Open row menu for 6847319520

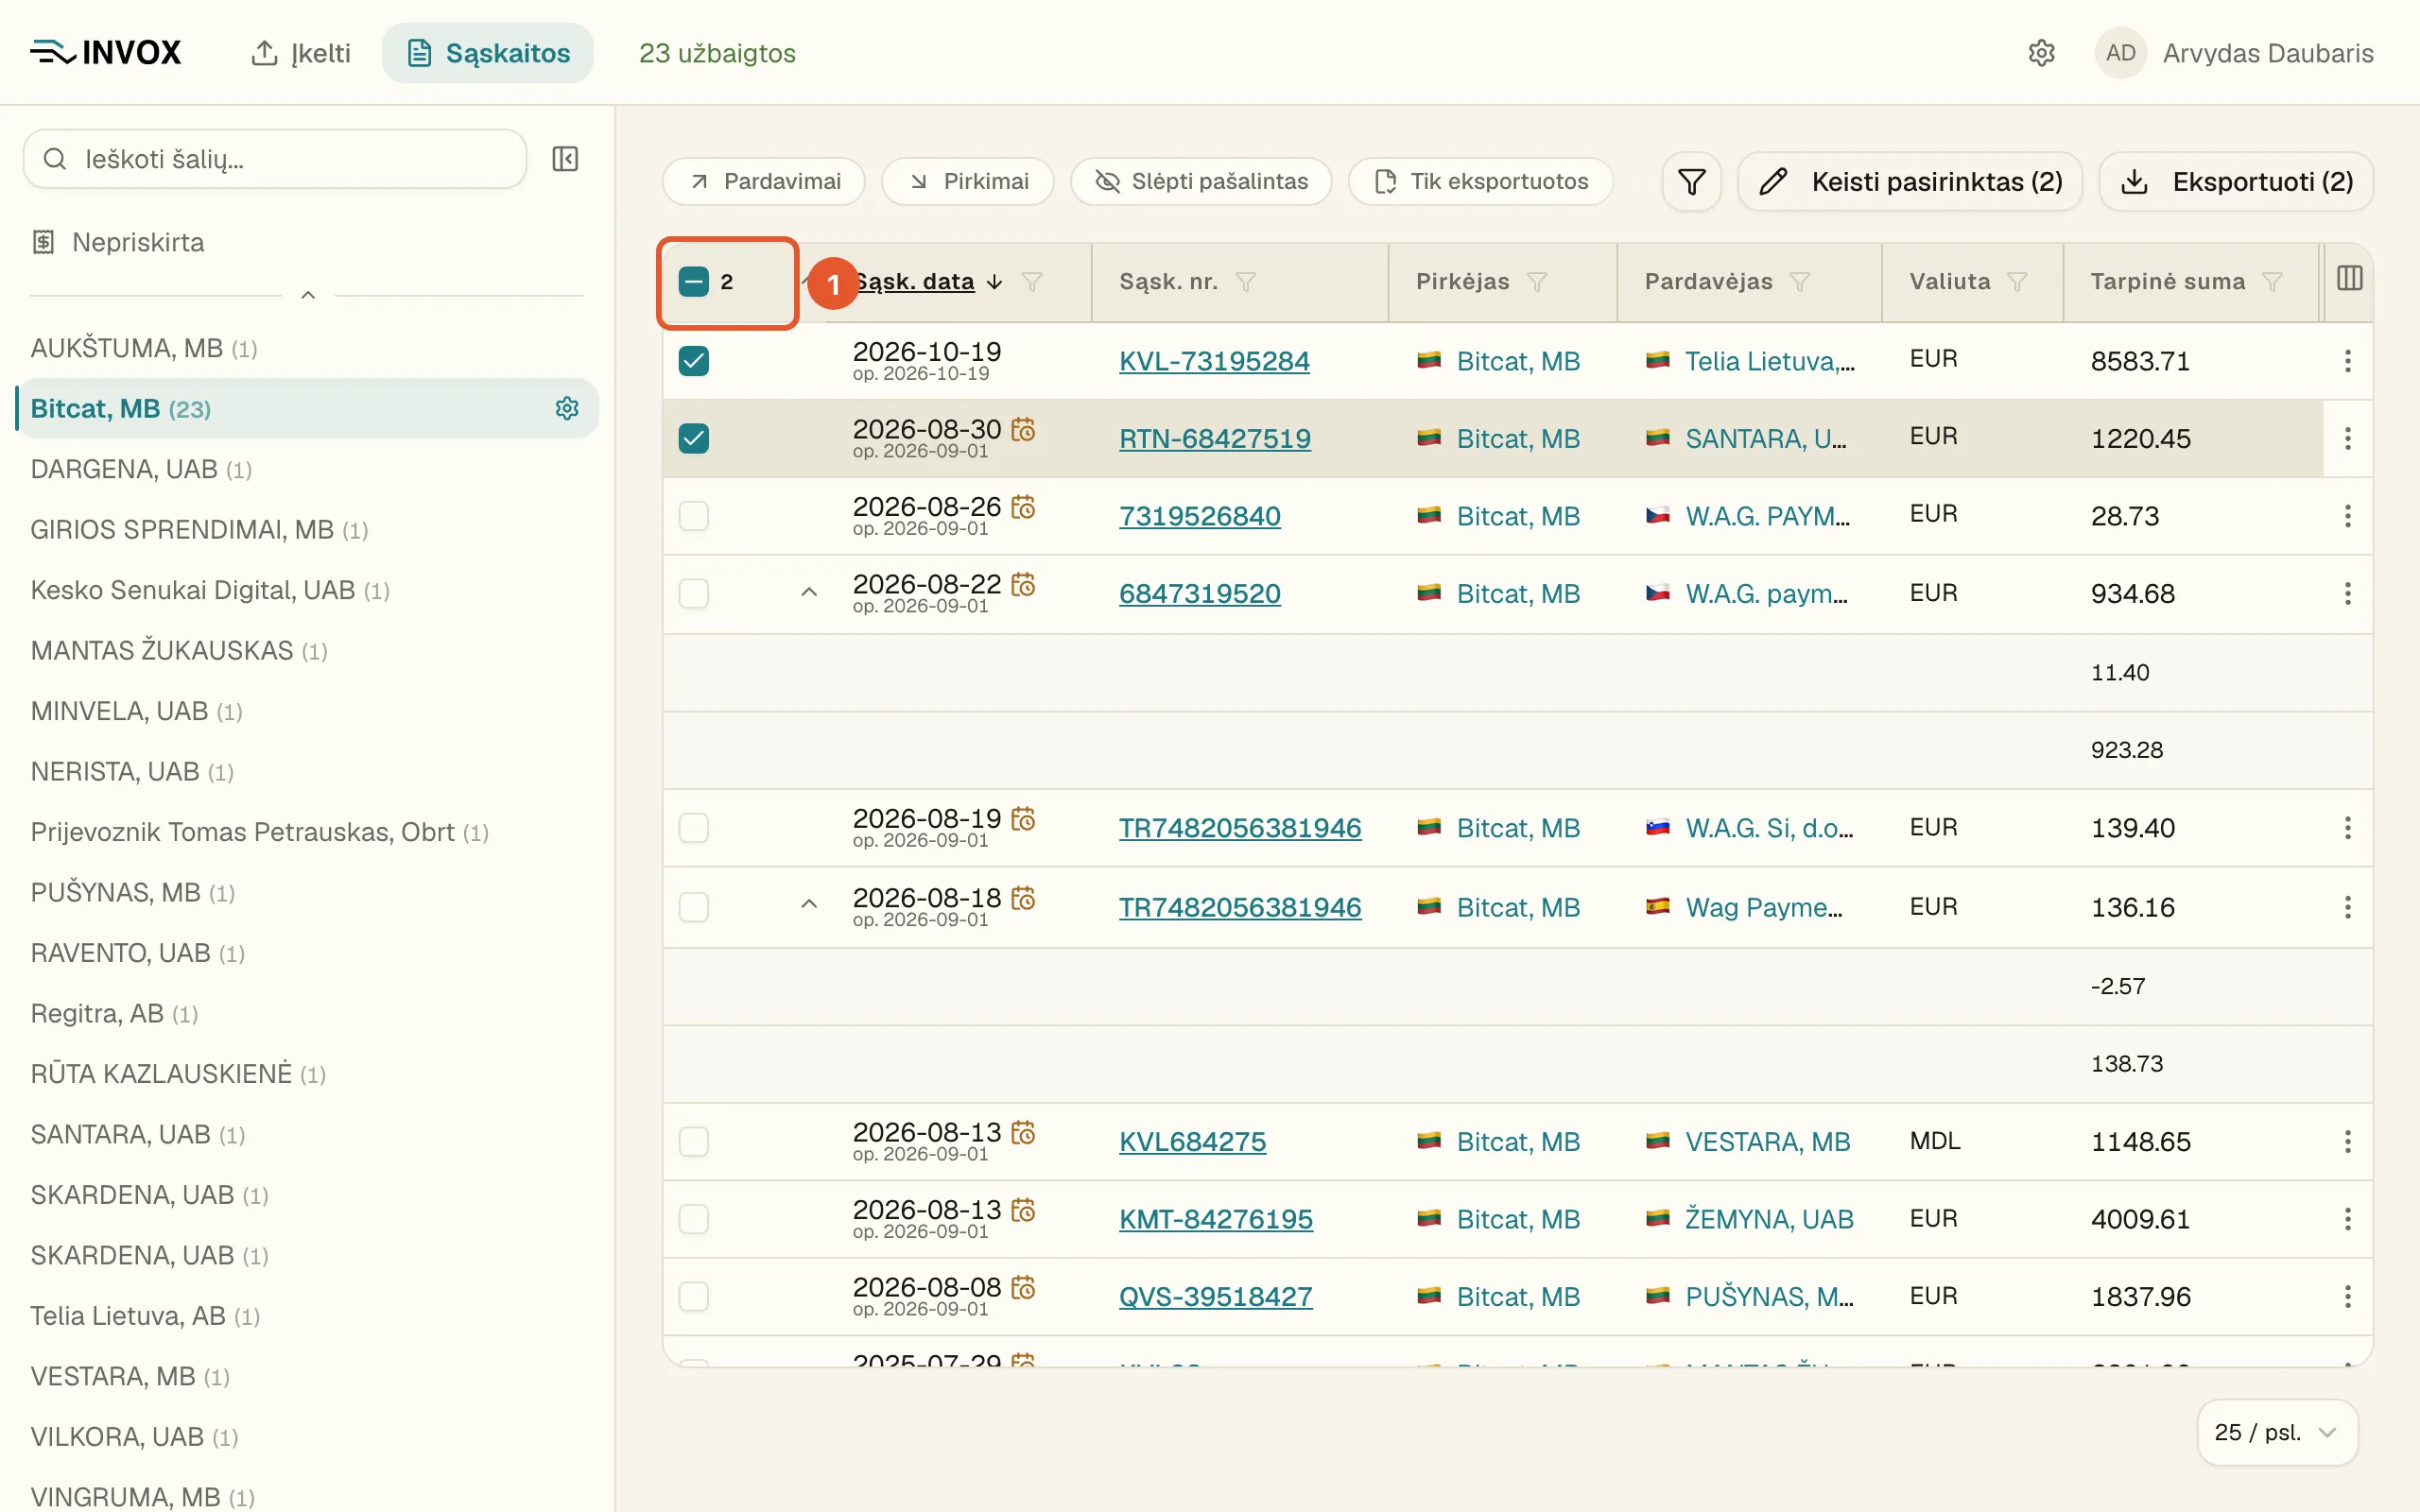[x=2347, y=594]
